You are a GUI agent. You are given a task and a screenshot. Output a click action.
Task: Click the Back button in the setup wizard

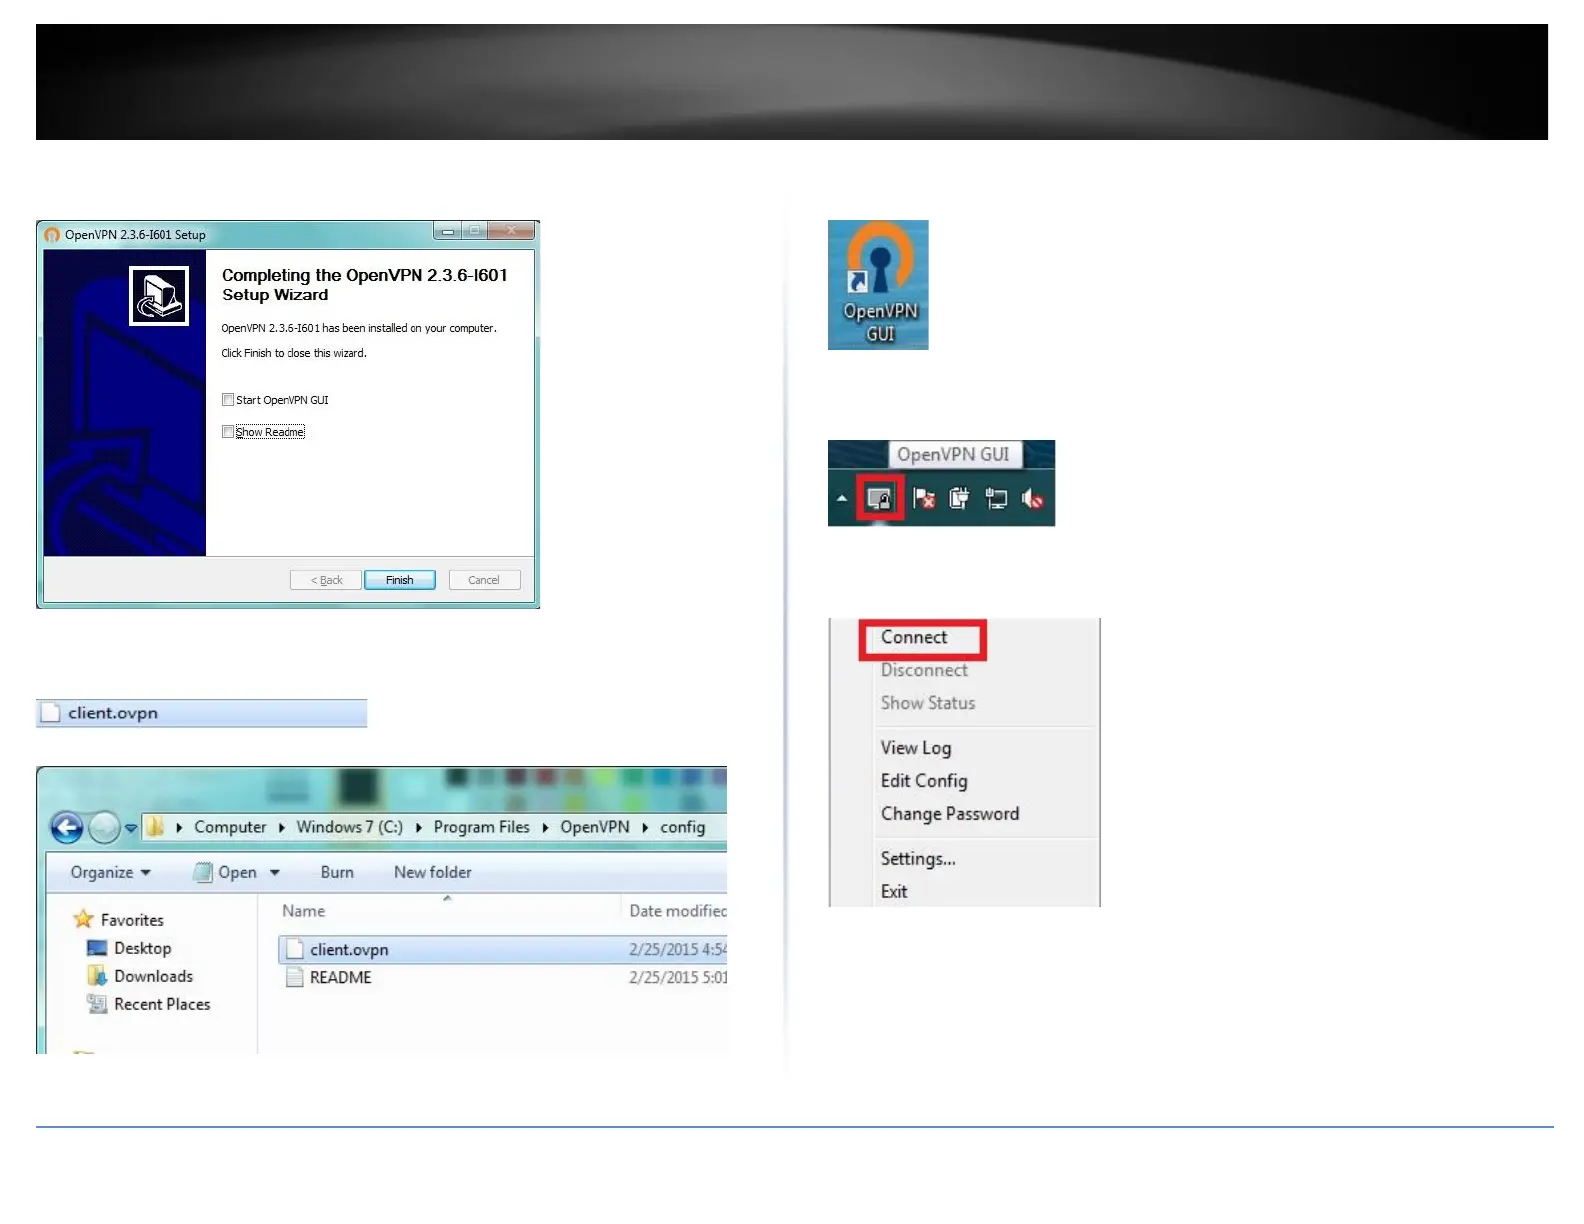pos(326,580)
